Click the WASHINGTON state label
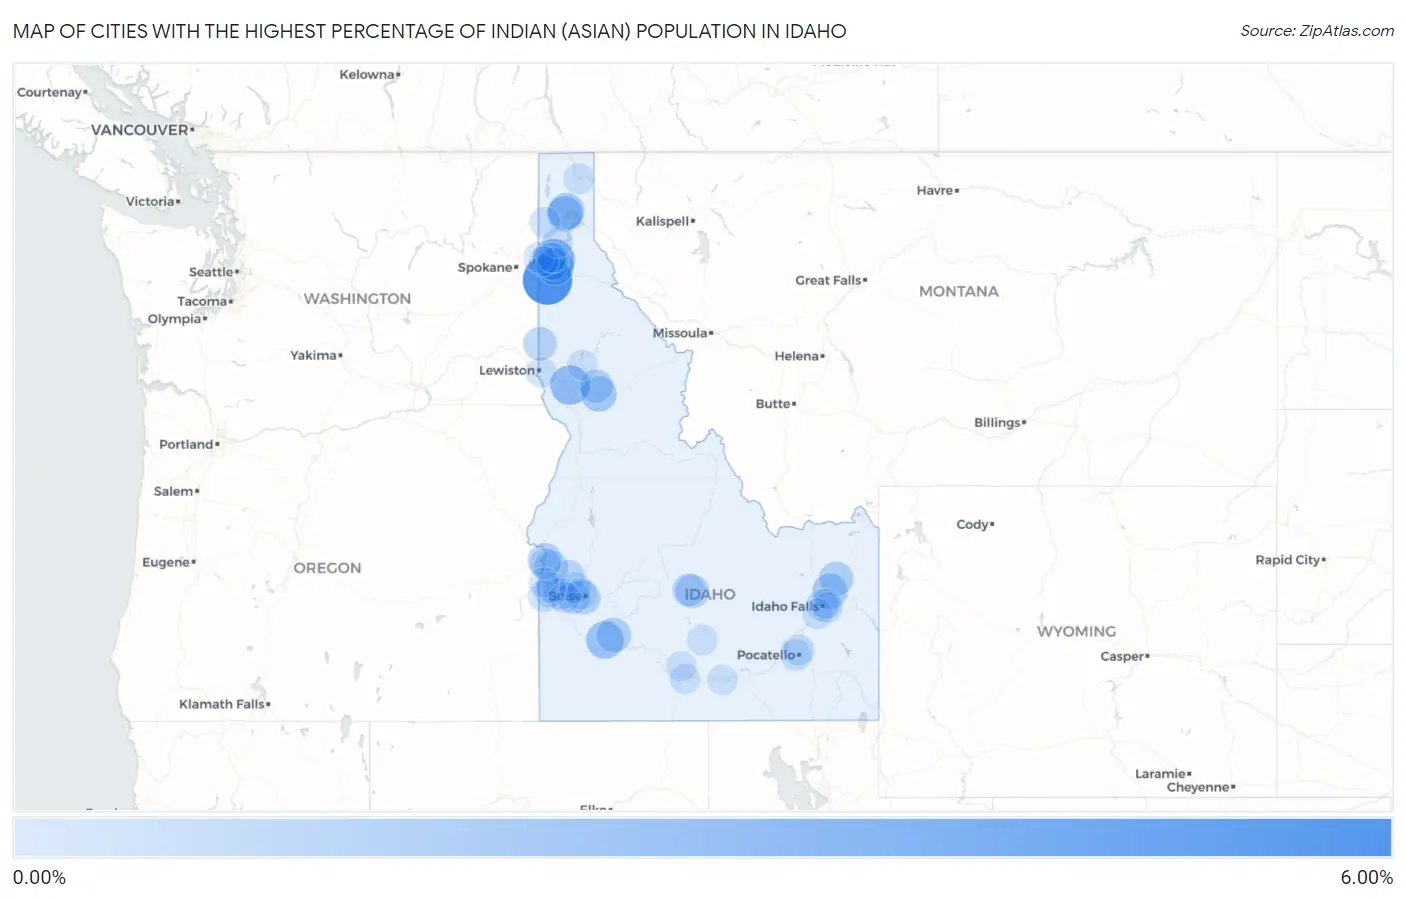 pyautogui.click(x=357, y=298)
